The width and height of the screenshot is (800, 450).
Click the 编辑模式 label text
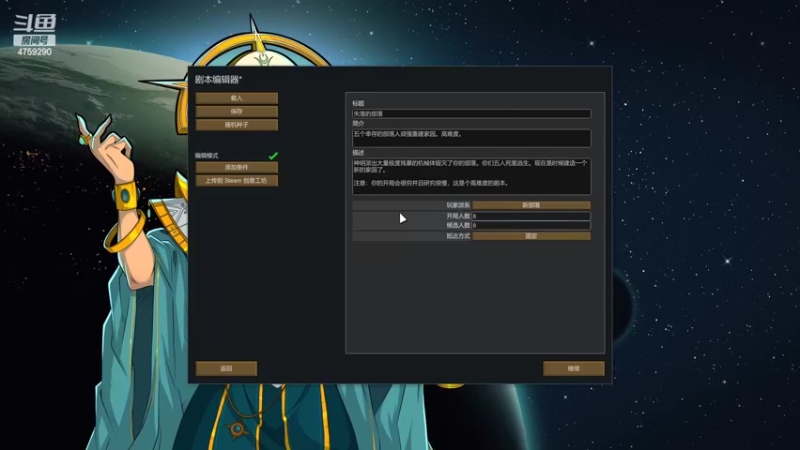tap(207, 156)
